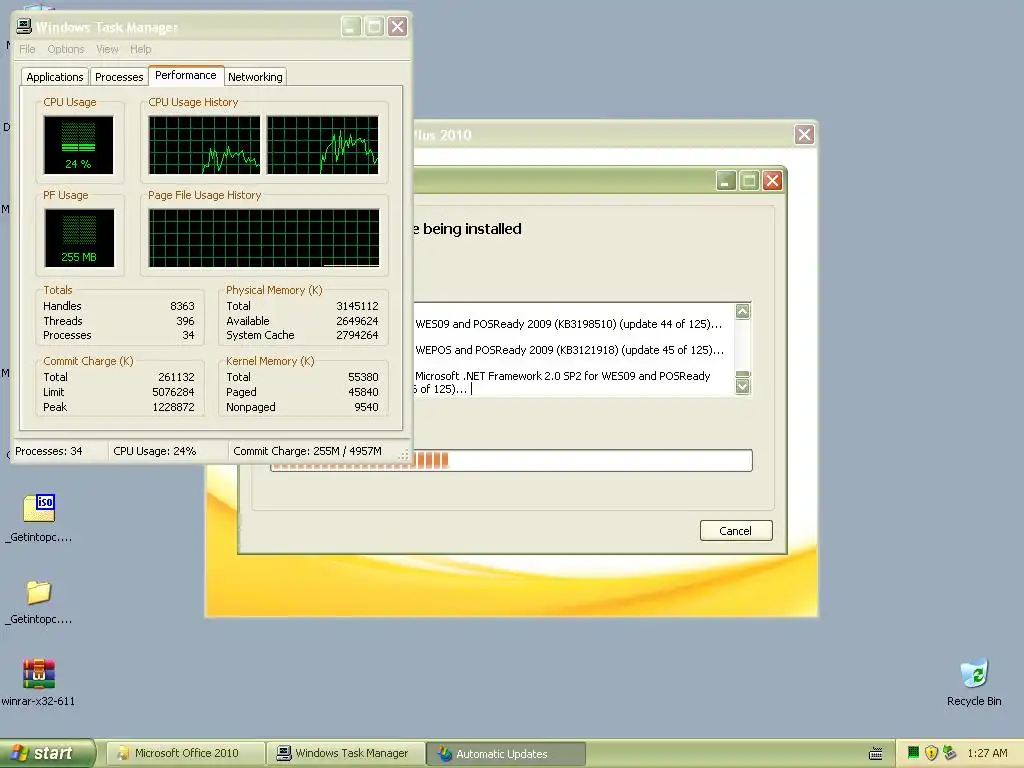Click the PF Usage gauge showing 255 MB
1024x768 pixels.
point(79,238)
